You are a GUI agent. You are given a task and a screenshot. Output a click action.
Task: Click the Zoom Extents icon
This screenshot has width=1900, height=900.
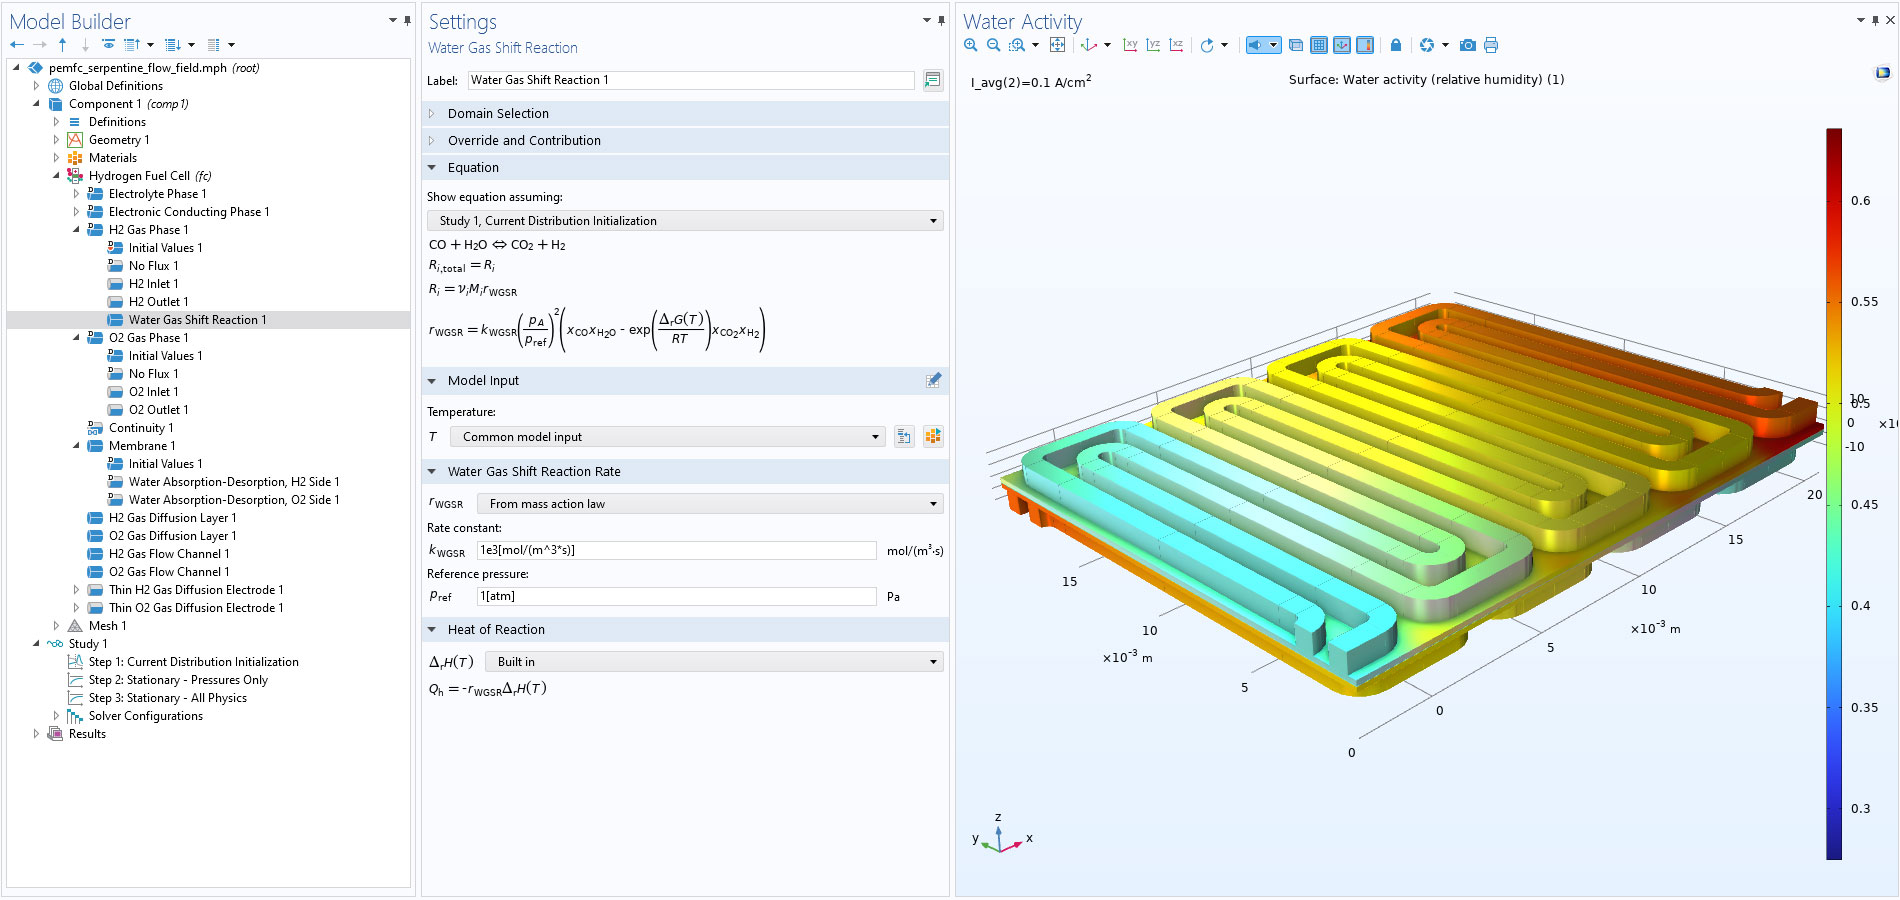[1057, 45]
